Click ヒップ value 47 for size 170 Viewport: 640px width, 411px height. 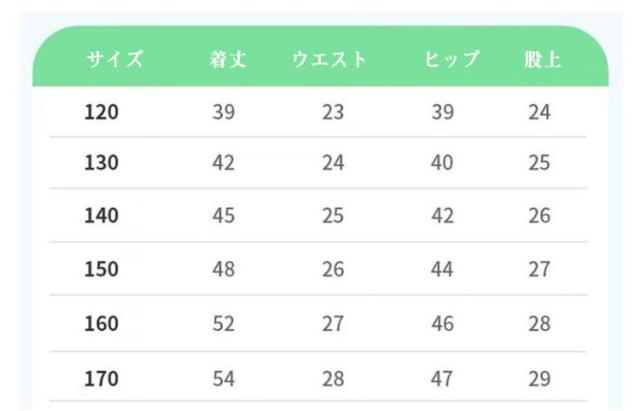tap(442, 378)
